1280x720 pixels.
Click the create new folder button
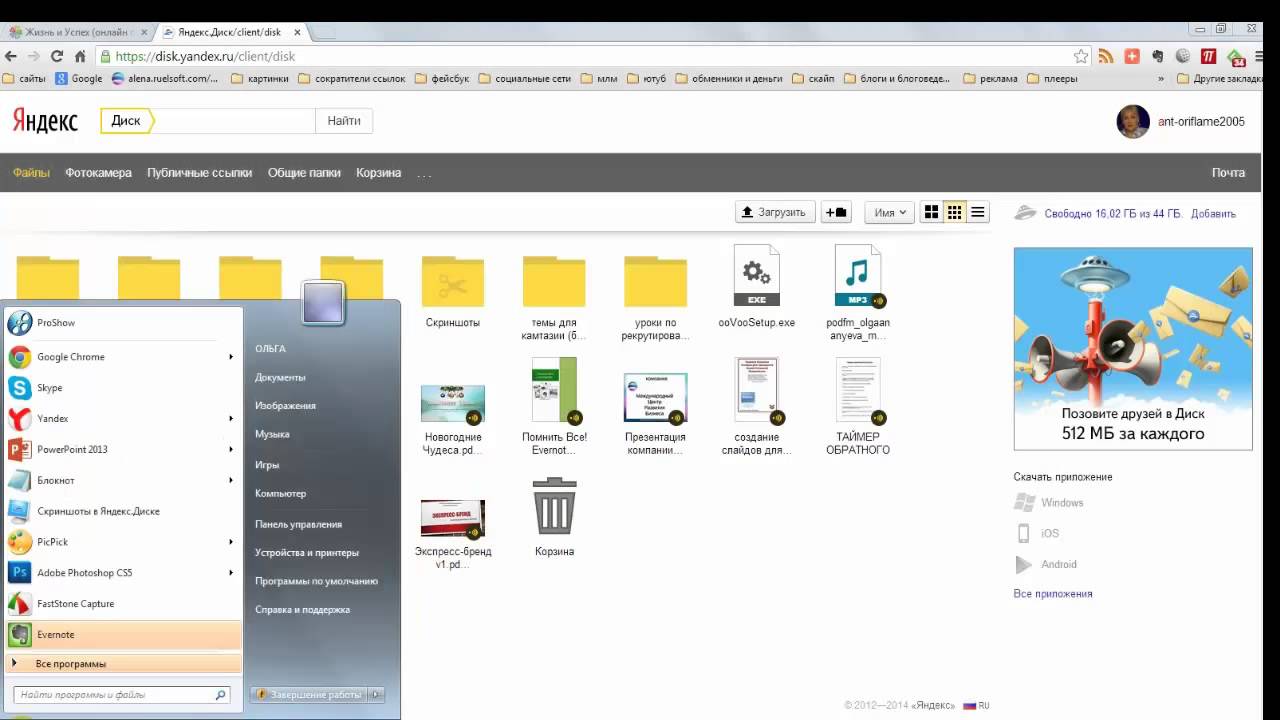click(836, 212)
